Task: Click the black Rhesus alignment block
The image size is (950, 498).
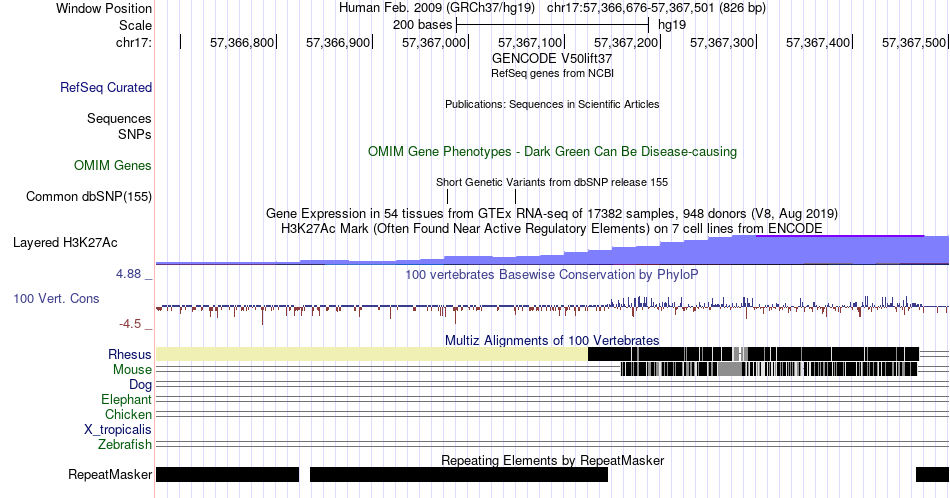Action: pyautogui.click(x=753, y=354)
